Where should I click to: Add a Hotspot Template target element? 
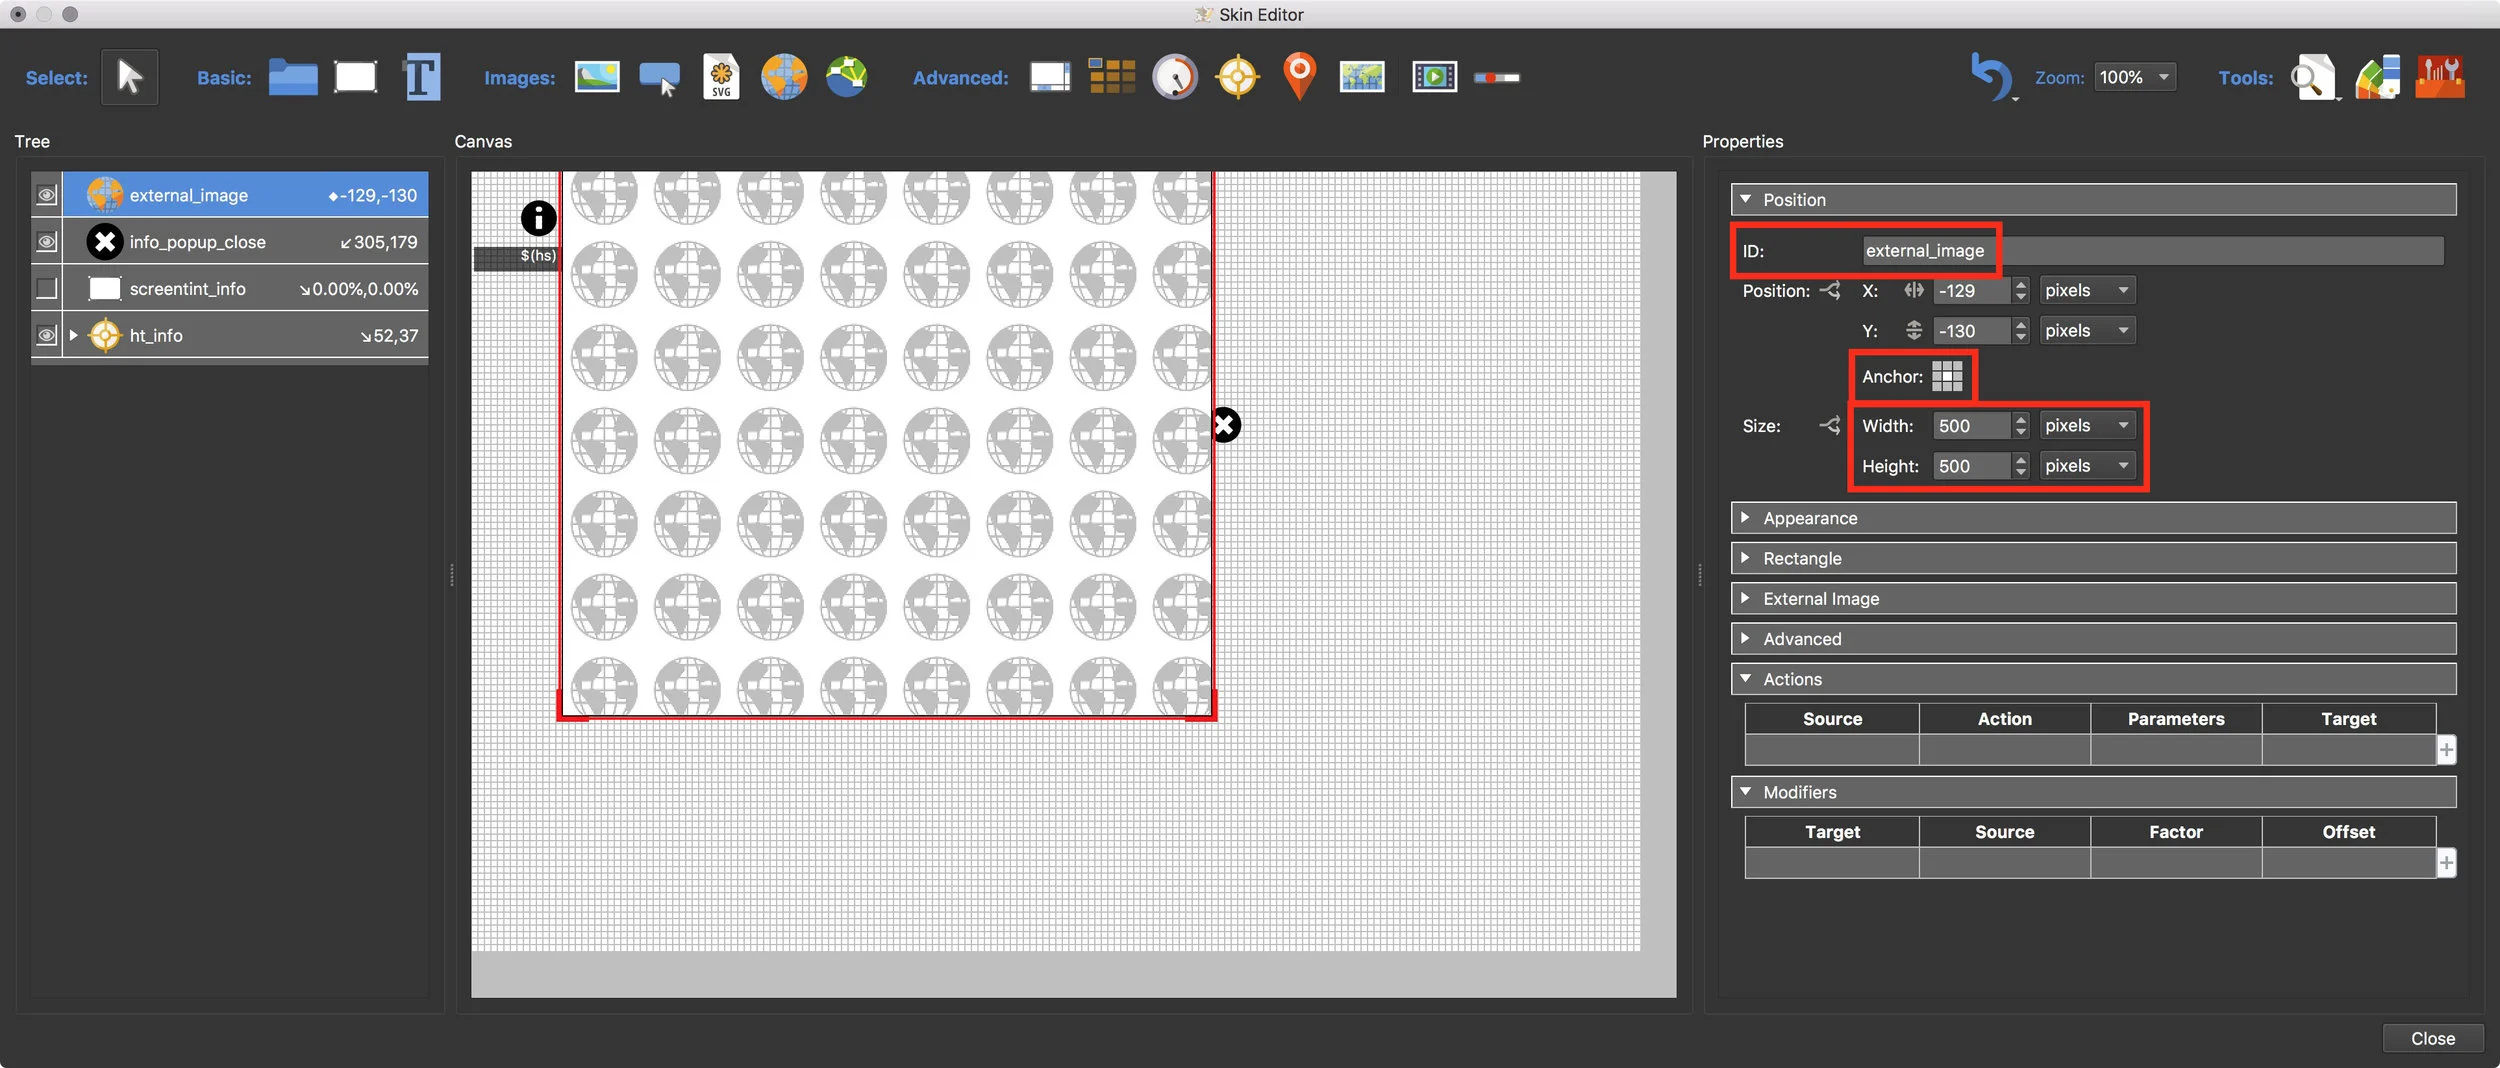click(1238, 77)
